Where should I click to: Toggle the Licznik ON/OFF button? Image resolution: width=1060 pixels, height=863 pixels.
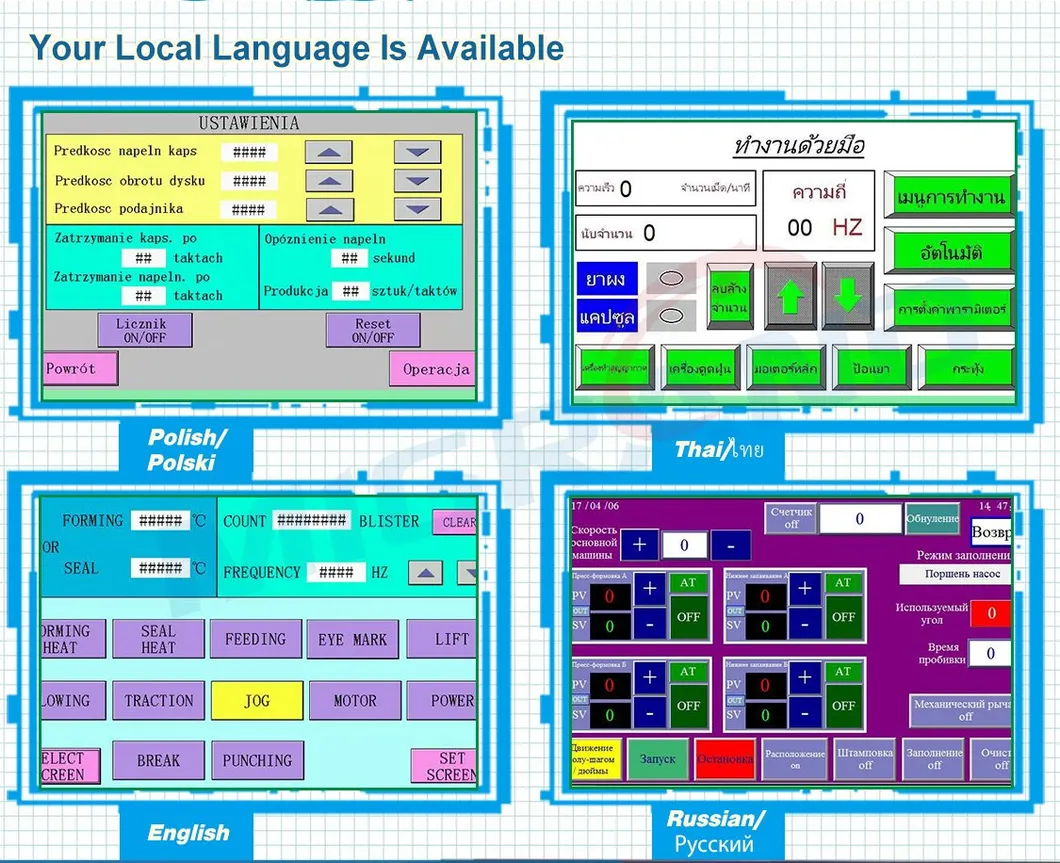tap(144, 330)
